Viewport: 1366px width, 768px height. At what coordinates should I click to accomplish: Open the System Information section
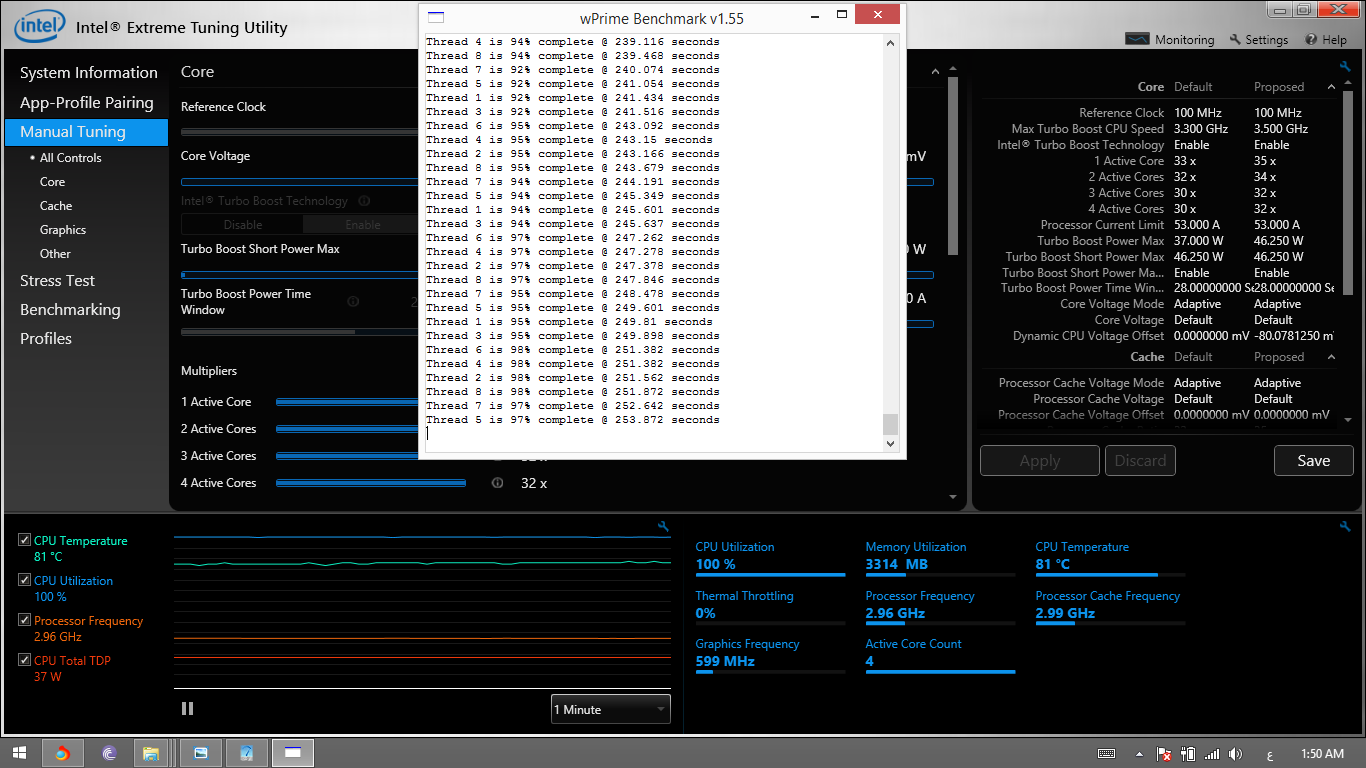[x=89, y=73]
